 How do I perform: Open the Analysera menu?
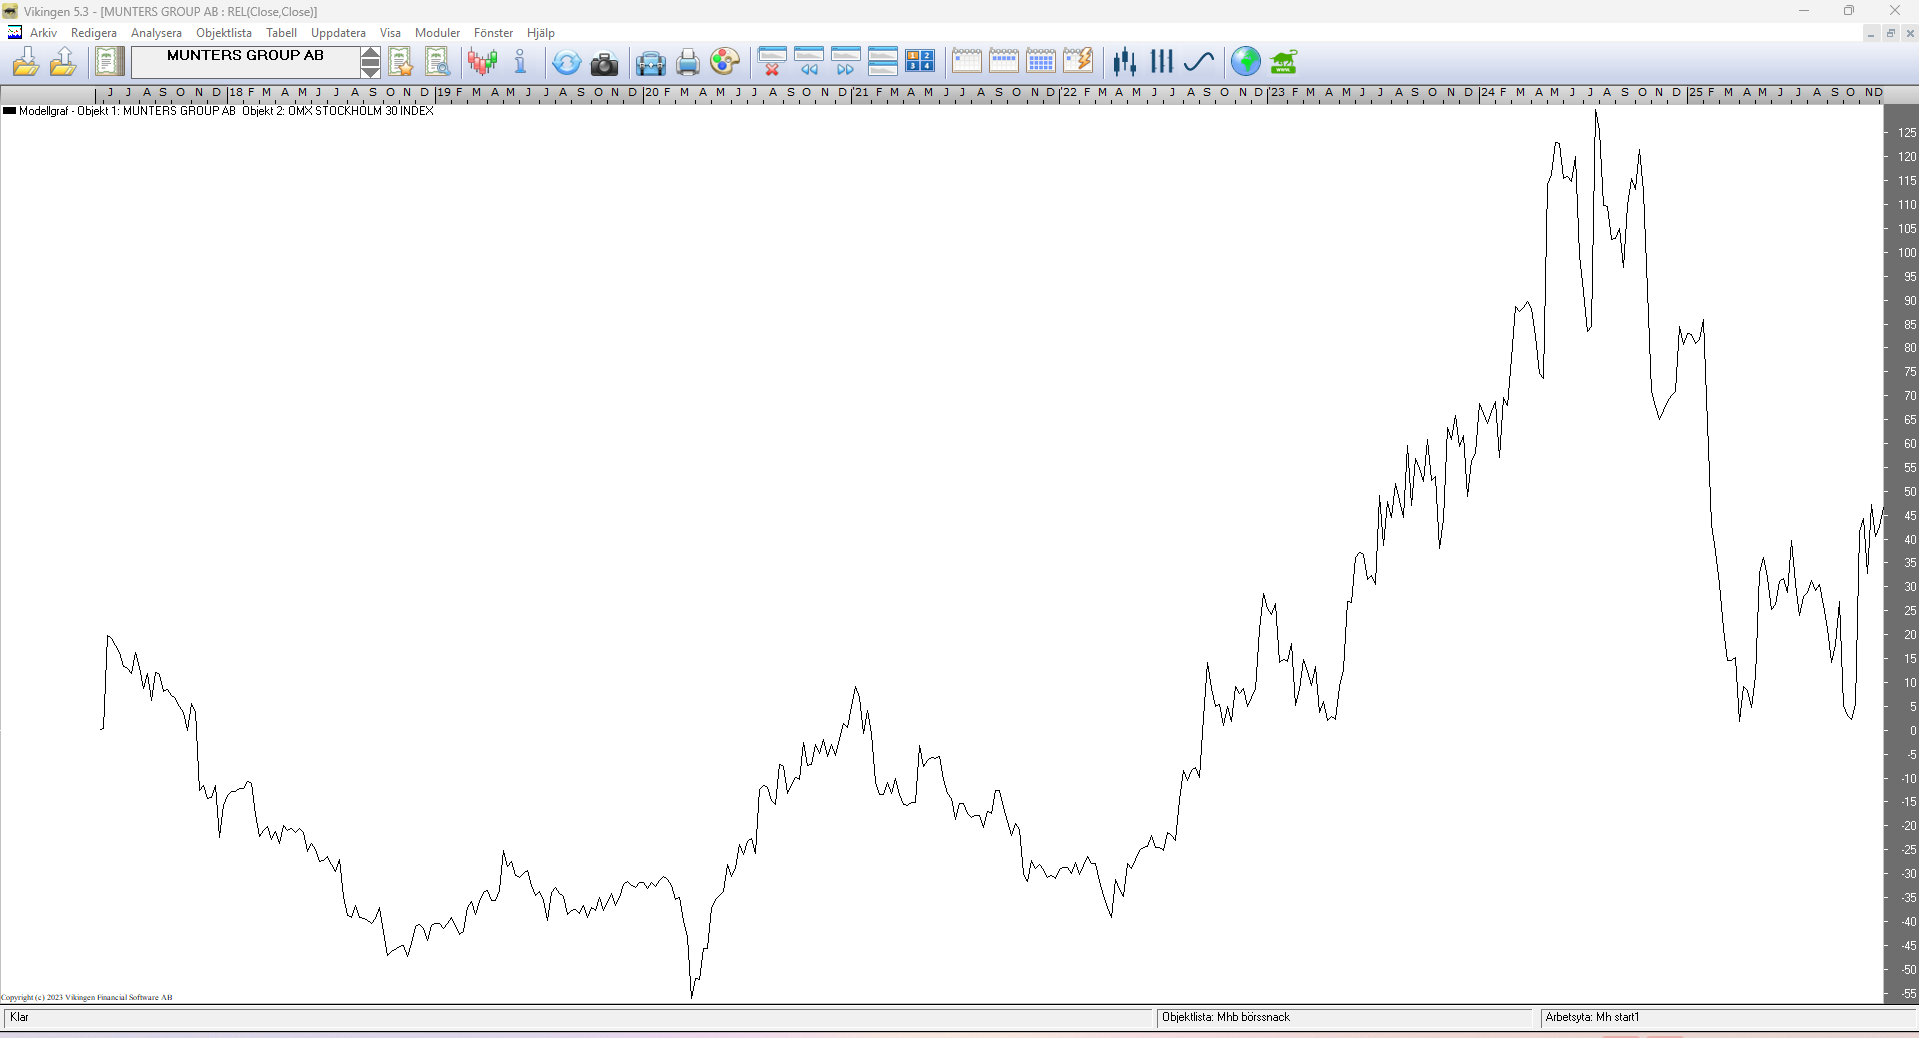point(156,33)
